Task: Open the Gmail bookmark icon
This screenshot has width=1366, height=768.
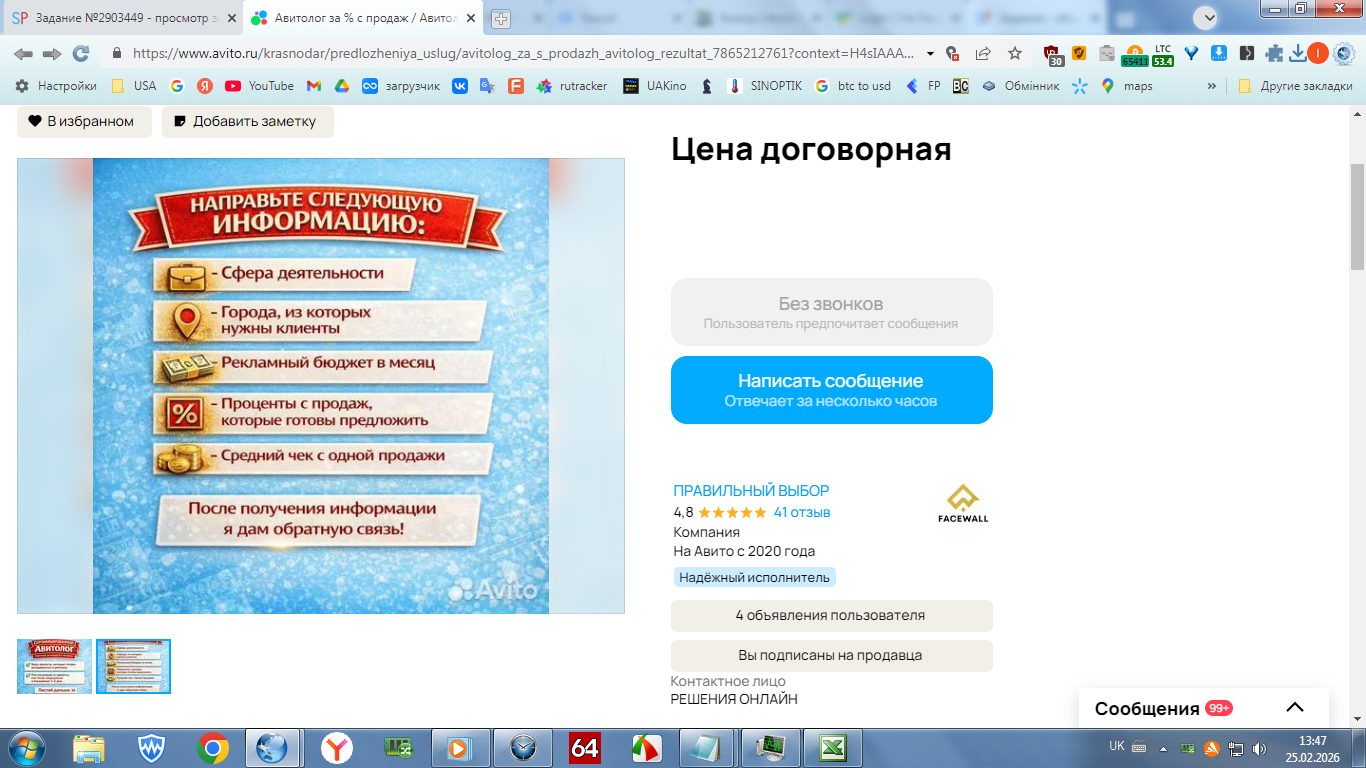Action: click(313, 86)
